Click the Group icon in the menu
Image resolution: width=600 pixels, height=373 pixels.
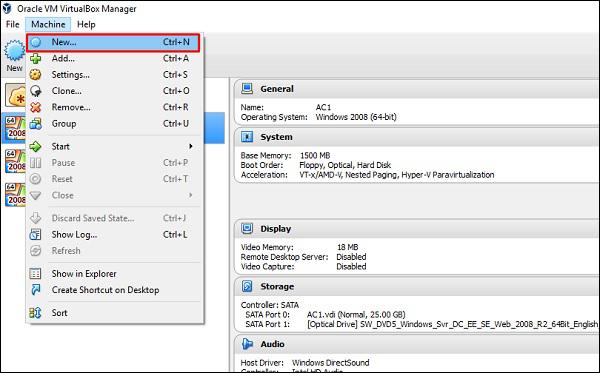[36, 124]
